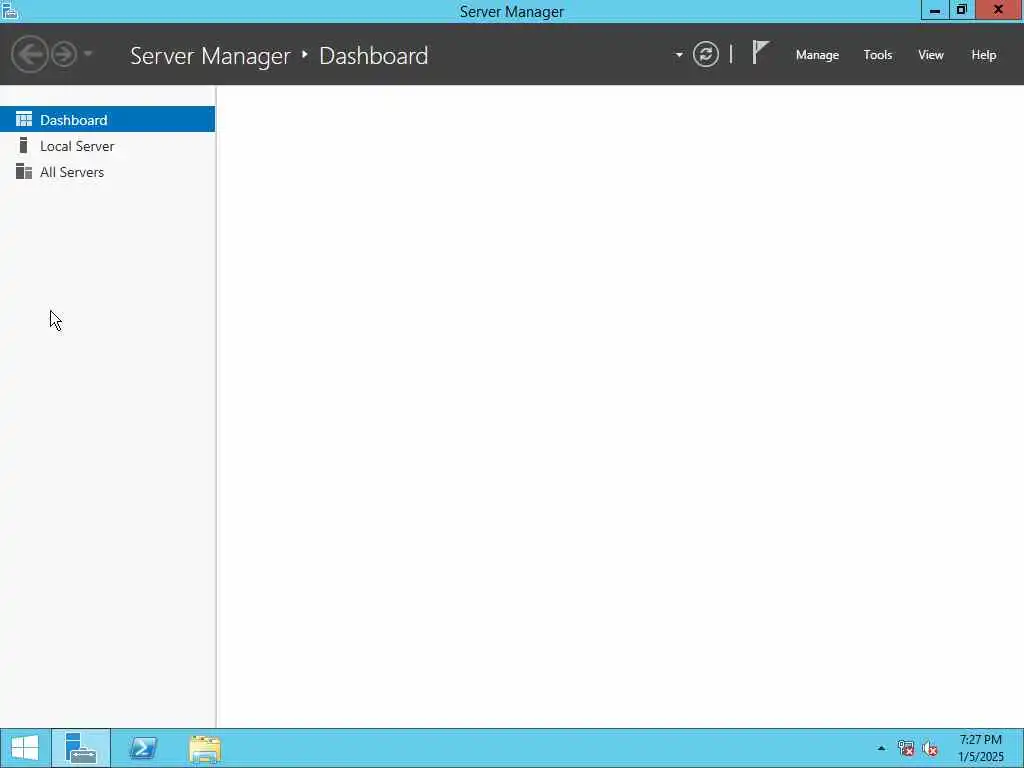Minimize the Server Manager window
This screenshot has height=768, width=1024.
tap(935, 10)
